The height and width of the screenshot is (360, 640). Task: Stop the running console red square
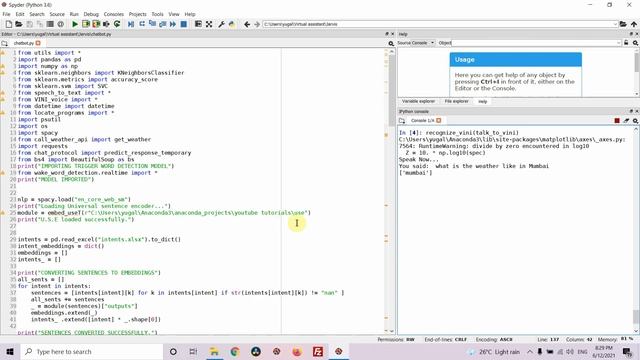(x=617, y=121)
